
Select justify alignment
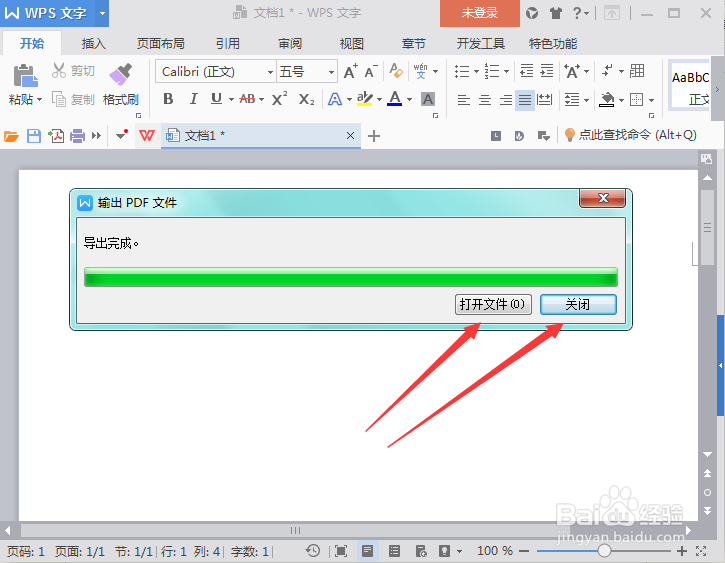(525, 99)
